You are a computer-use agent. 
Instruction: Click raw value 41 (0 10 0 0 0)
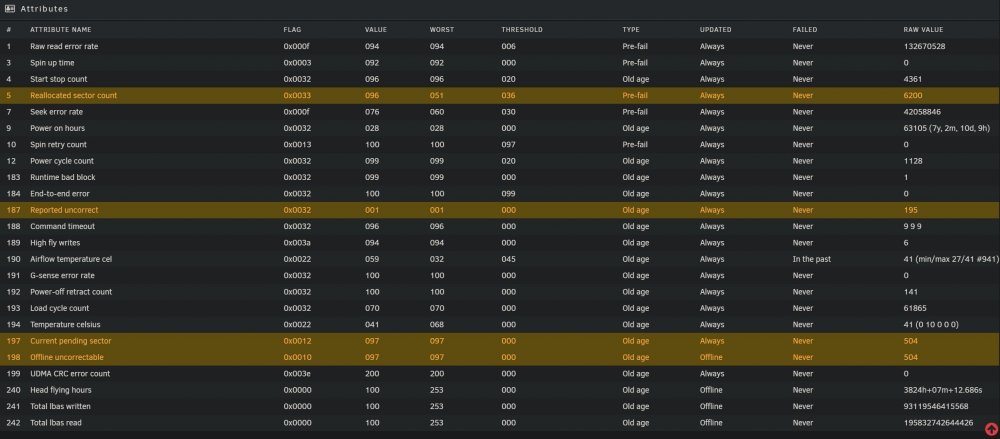(x=931, y=324)
